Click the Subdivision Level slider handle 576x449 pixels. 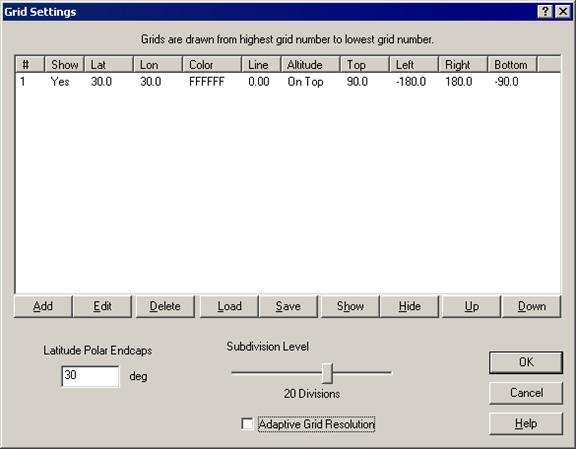click(327, 373)
